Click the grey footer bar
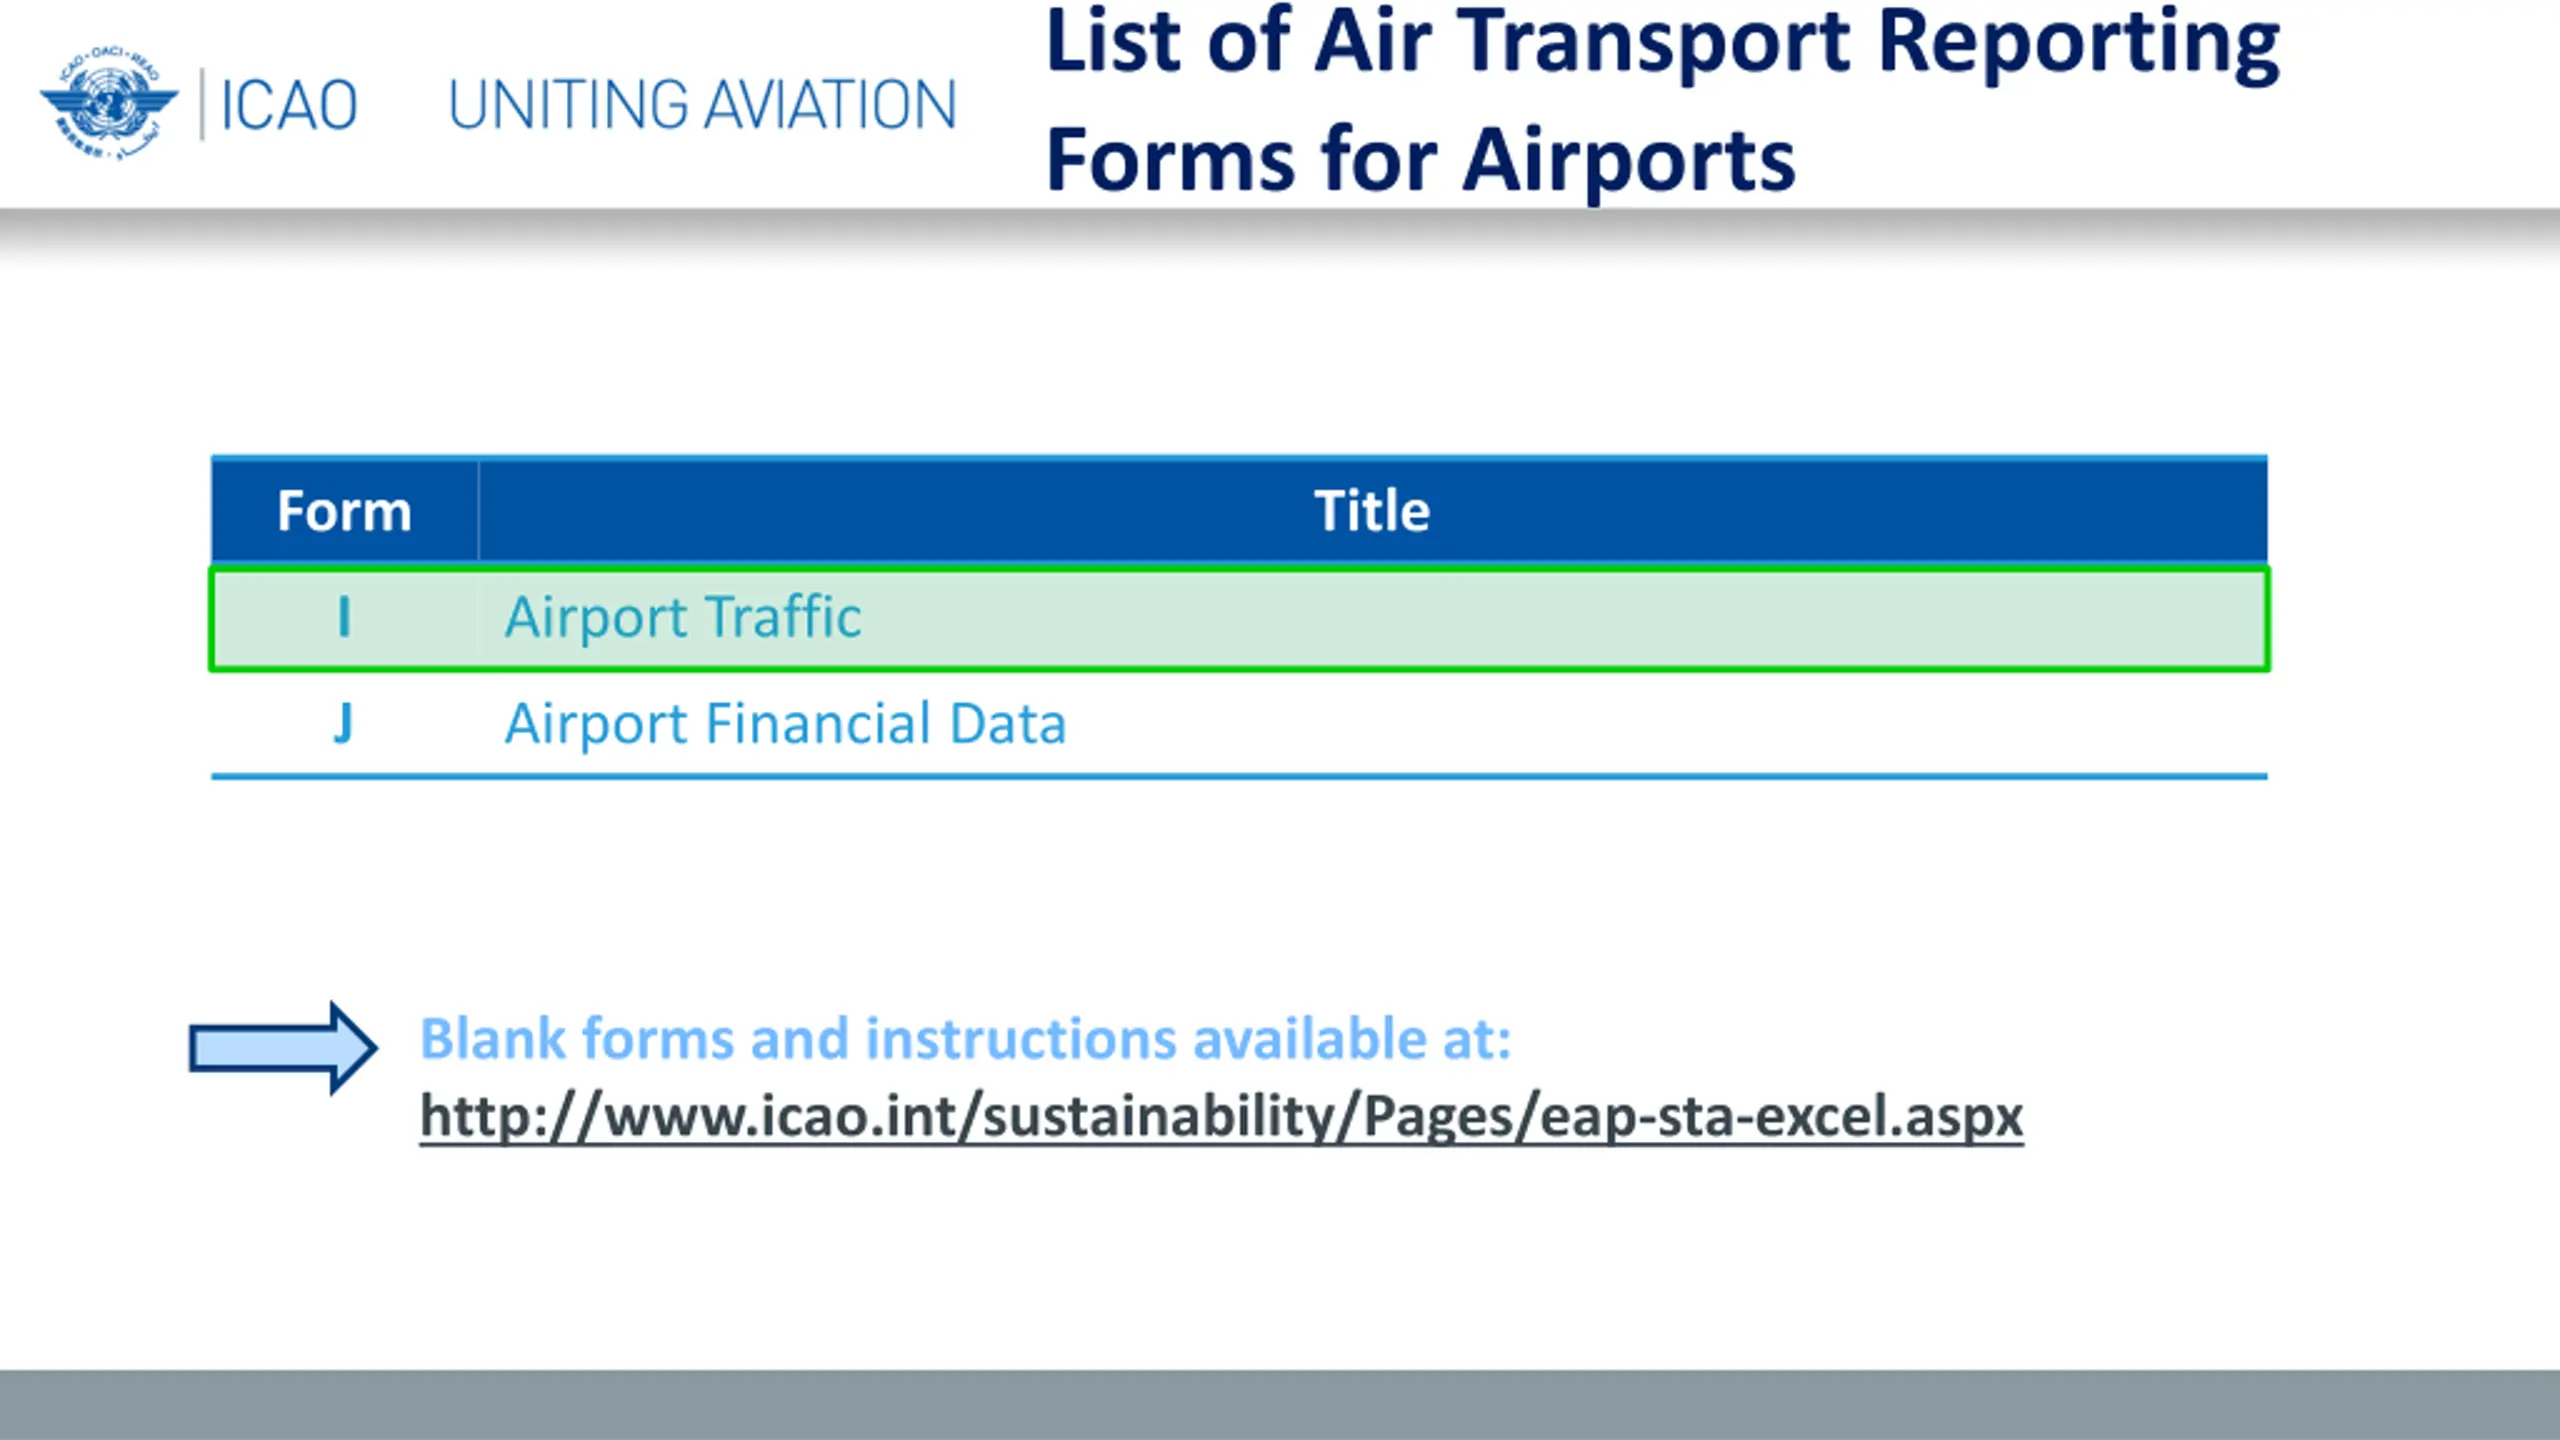2560x1440 pixels. [1280, 1405]
